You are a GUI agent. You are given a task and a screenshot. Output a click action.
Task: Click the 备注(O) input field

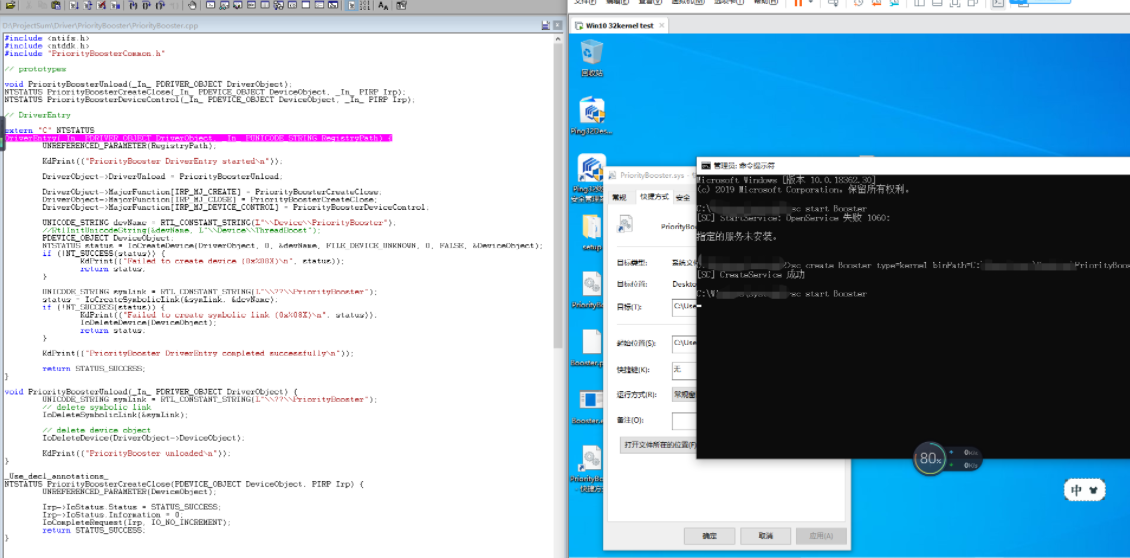tap(684, 420)
